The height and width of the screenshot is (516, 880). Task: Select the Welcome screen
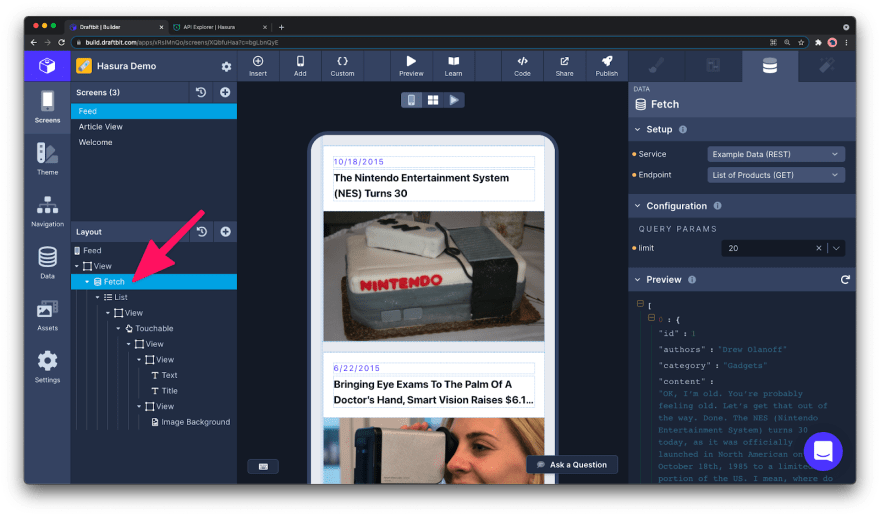(x=154, y=142)
